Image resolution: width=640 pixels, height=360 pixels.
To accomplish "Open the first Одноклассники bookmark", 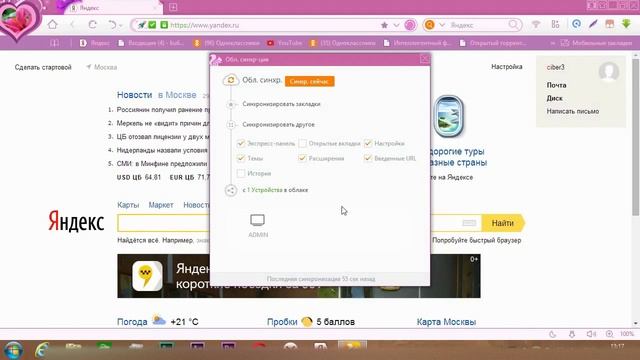I will [x=227, y=43].
